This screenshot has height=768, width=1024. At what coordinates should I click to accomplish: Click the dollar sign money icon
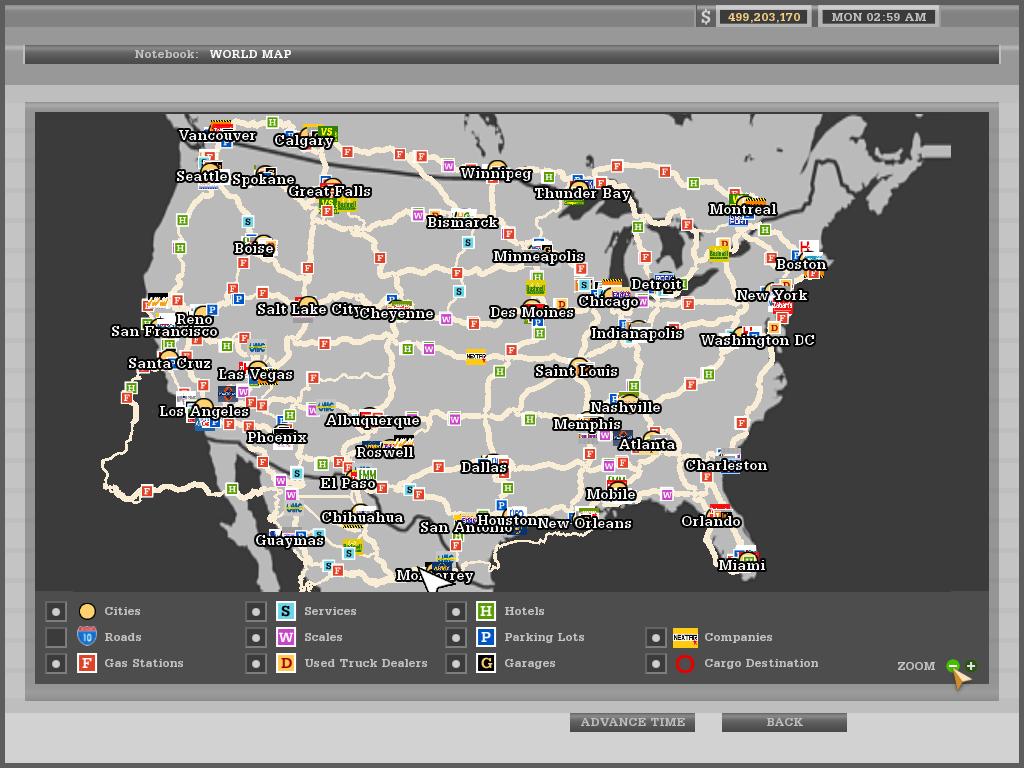coord(706,17)
